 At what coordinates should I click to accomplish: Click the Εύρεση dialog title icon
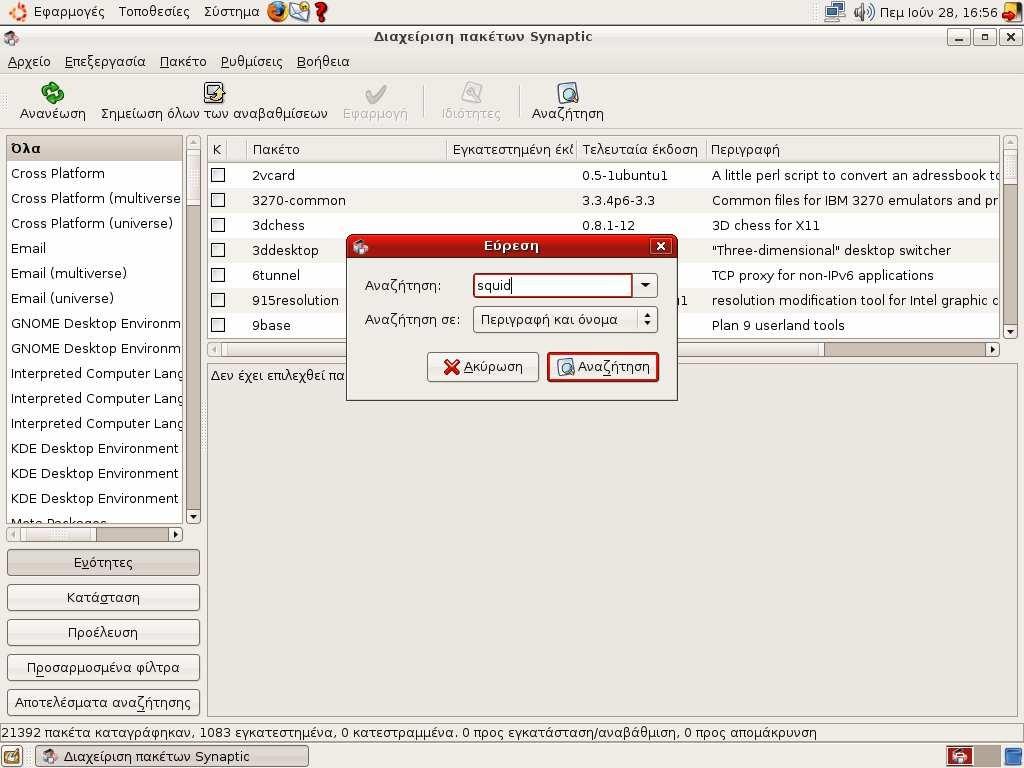[x=360, y=246]
